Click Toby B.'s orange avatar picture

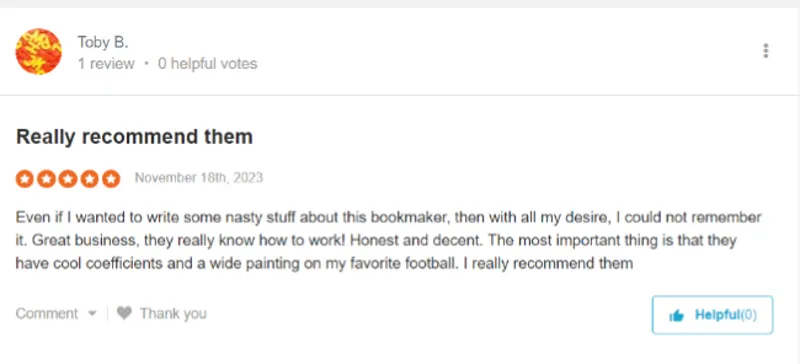click(39, 52)
